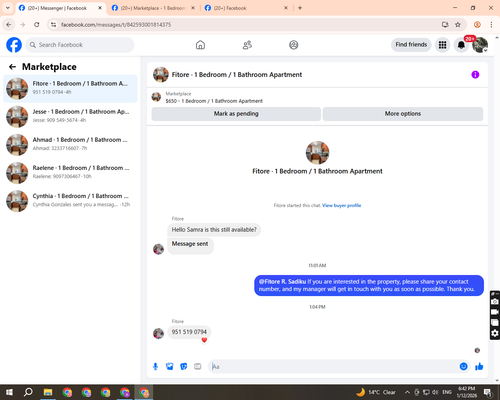Viewport: 500px width, 400px height.
Task: Open File Explorer from taskbar
Action: click(48, 392)
